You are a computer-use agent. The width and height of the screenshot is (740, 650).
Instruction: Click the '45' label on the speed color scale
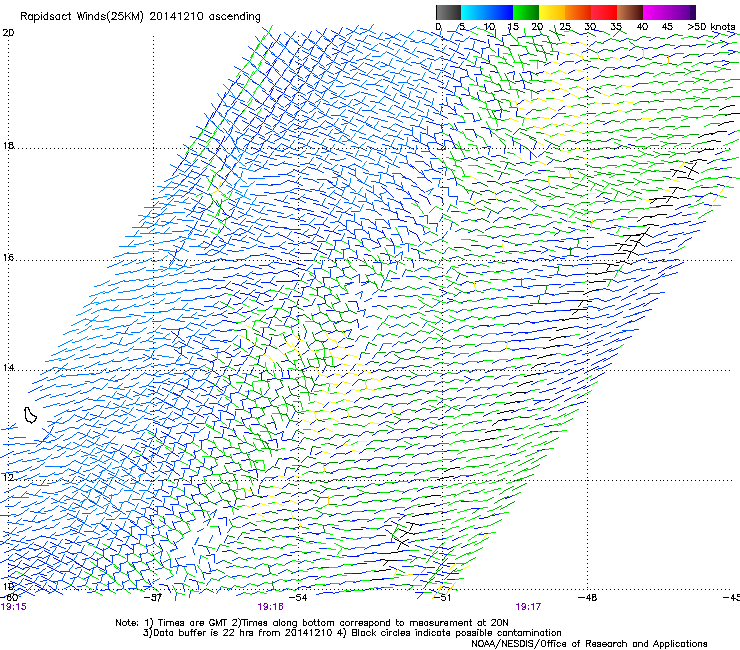667,27
